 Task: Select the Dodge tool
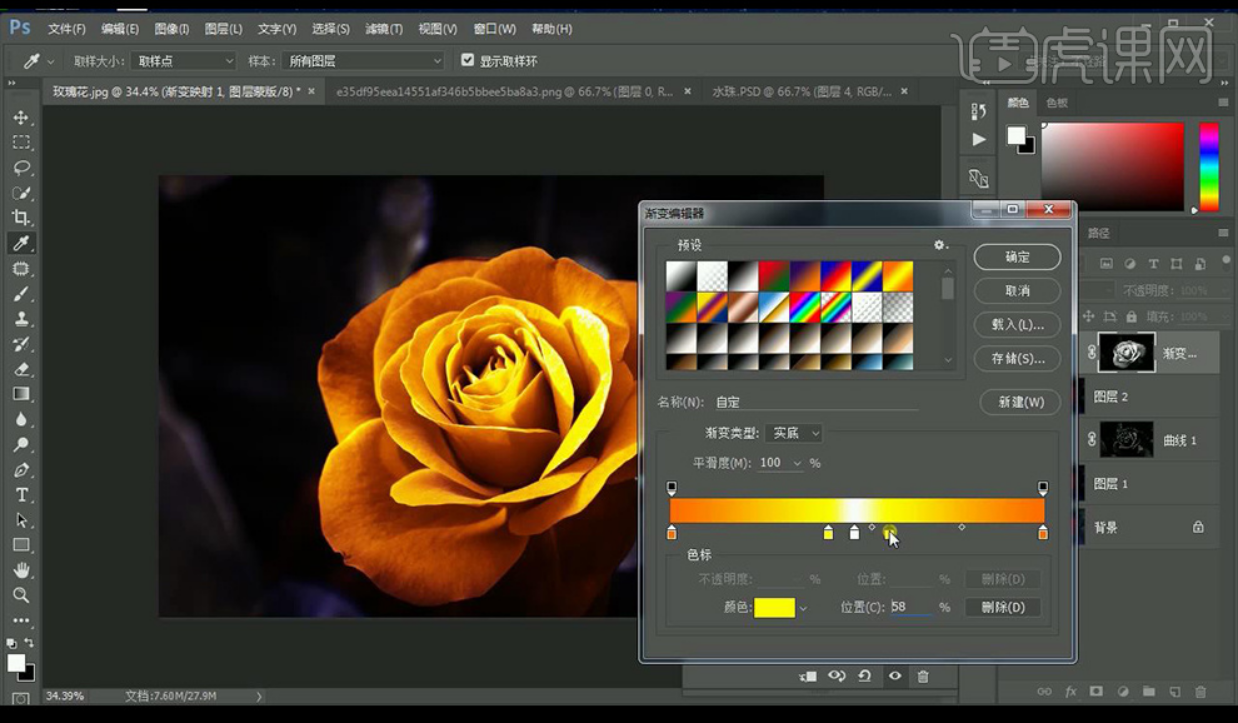pyautogui.click(x=21, y=444)
